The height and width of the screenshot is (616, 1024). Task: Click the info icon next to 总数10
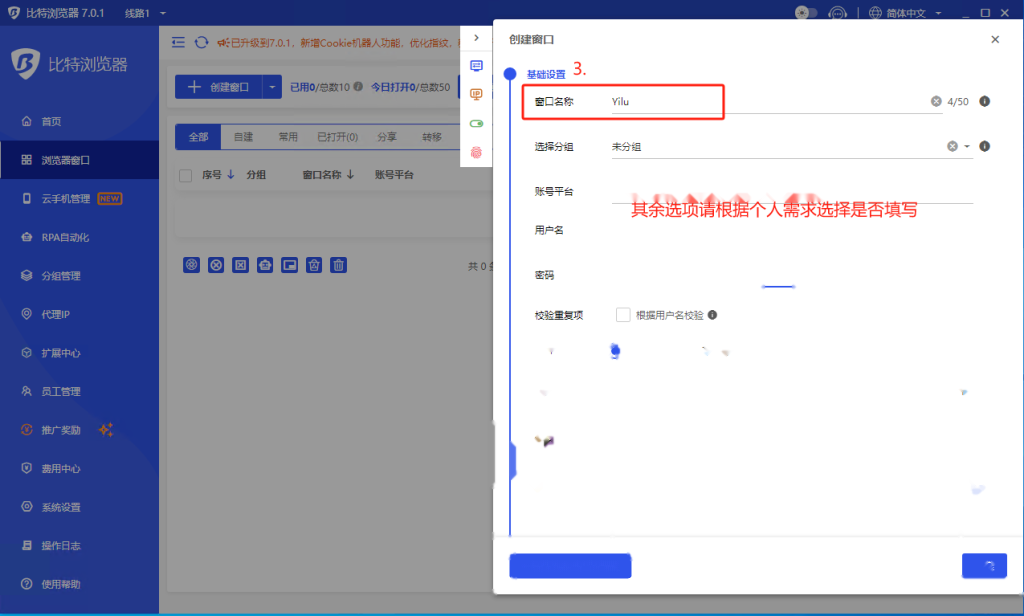point(358,86)
